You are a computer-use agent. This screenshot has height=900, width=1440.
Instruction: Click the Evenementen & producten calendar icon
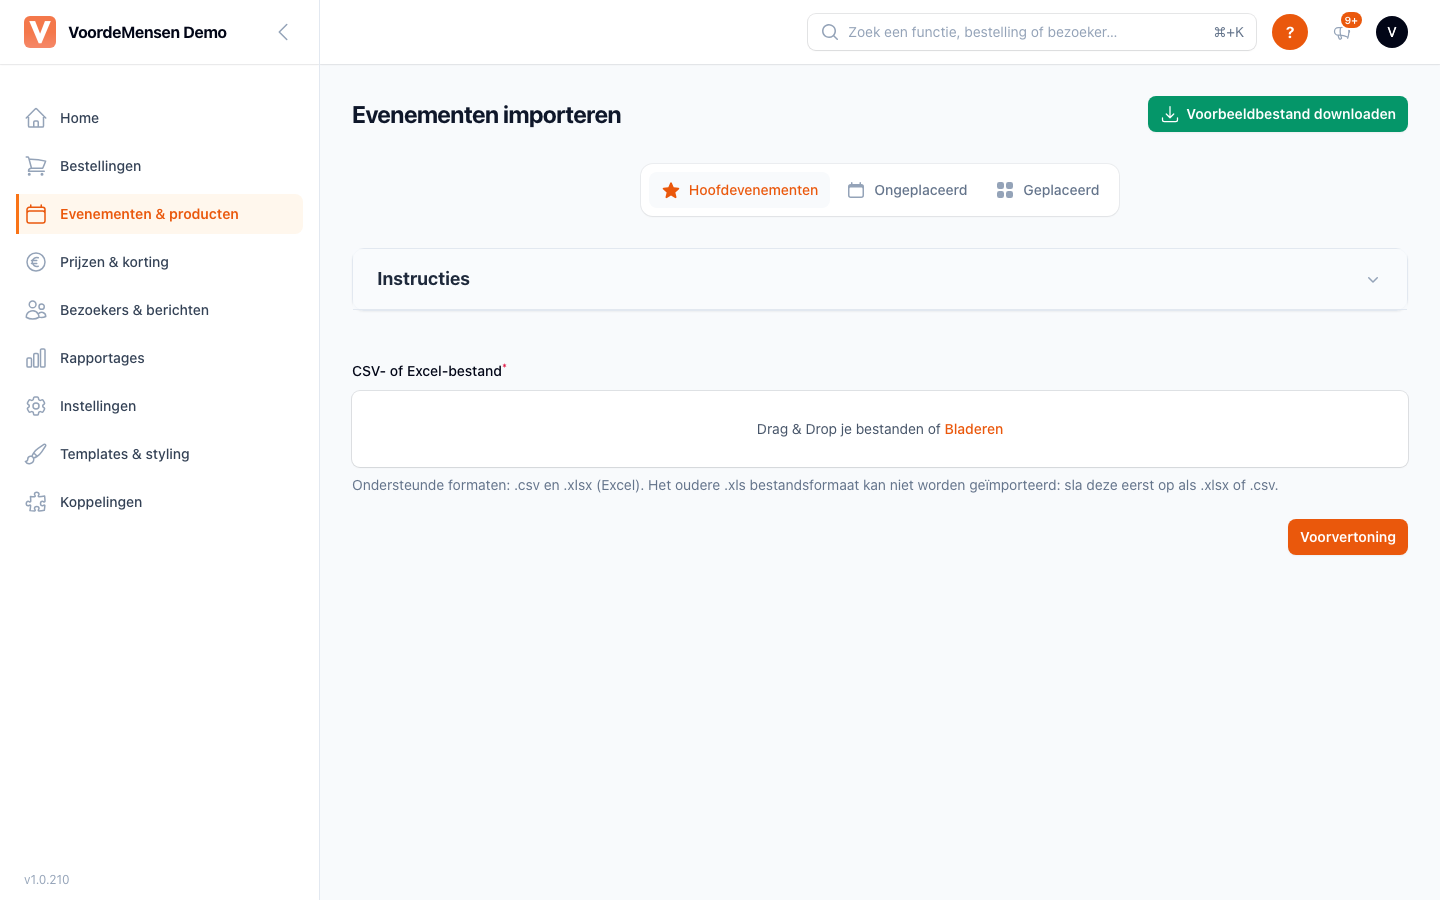[36, 214]
